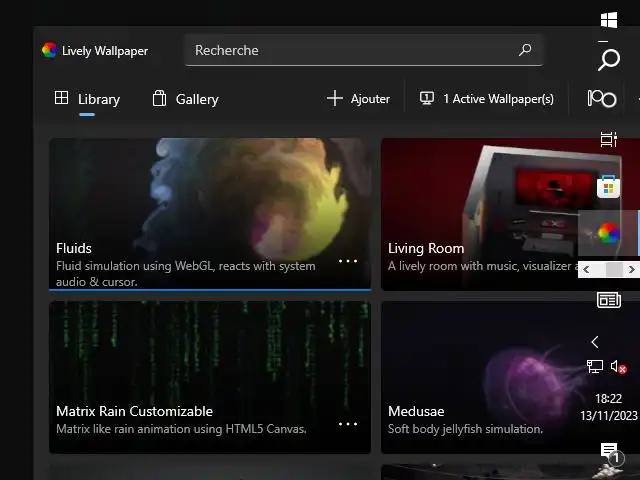Open the network tray icon
The height and width of the screenshot is (480, 640).
(595, 366)
